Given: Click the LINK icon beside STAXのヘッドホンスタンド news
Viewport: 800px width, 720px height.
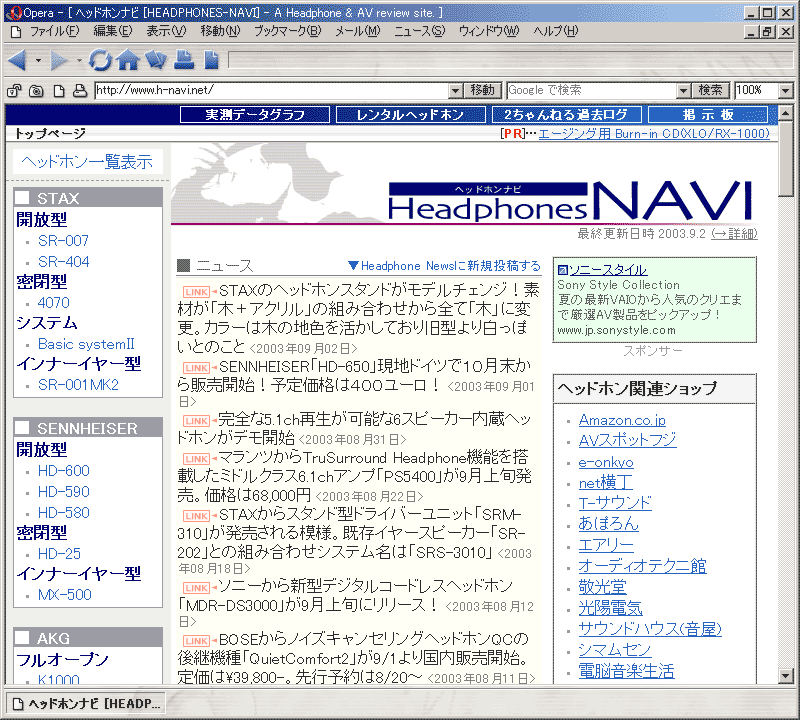Looking at the screenshot, I should 196,291.
